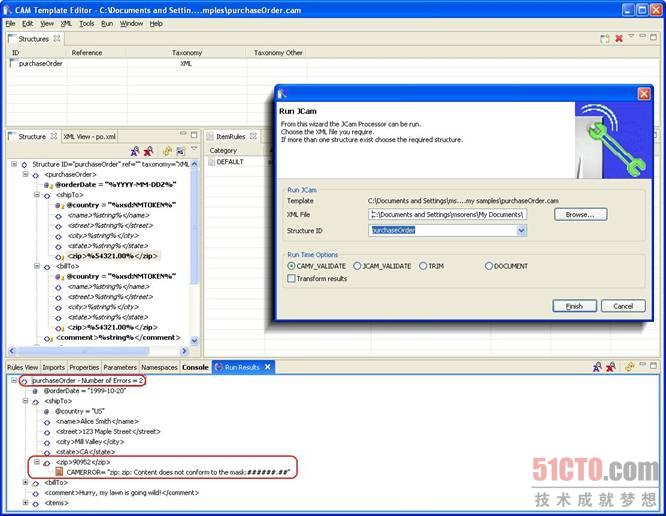Close the Structures tab with its X
Viewport: 666px width, 516px height.
[x=56, y=39]
